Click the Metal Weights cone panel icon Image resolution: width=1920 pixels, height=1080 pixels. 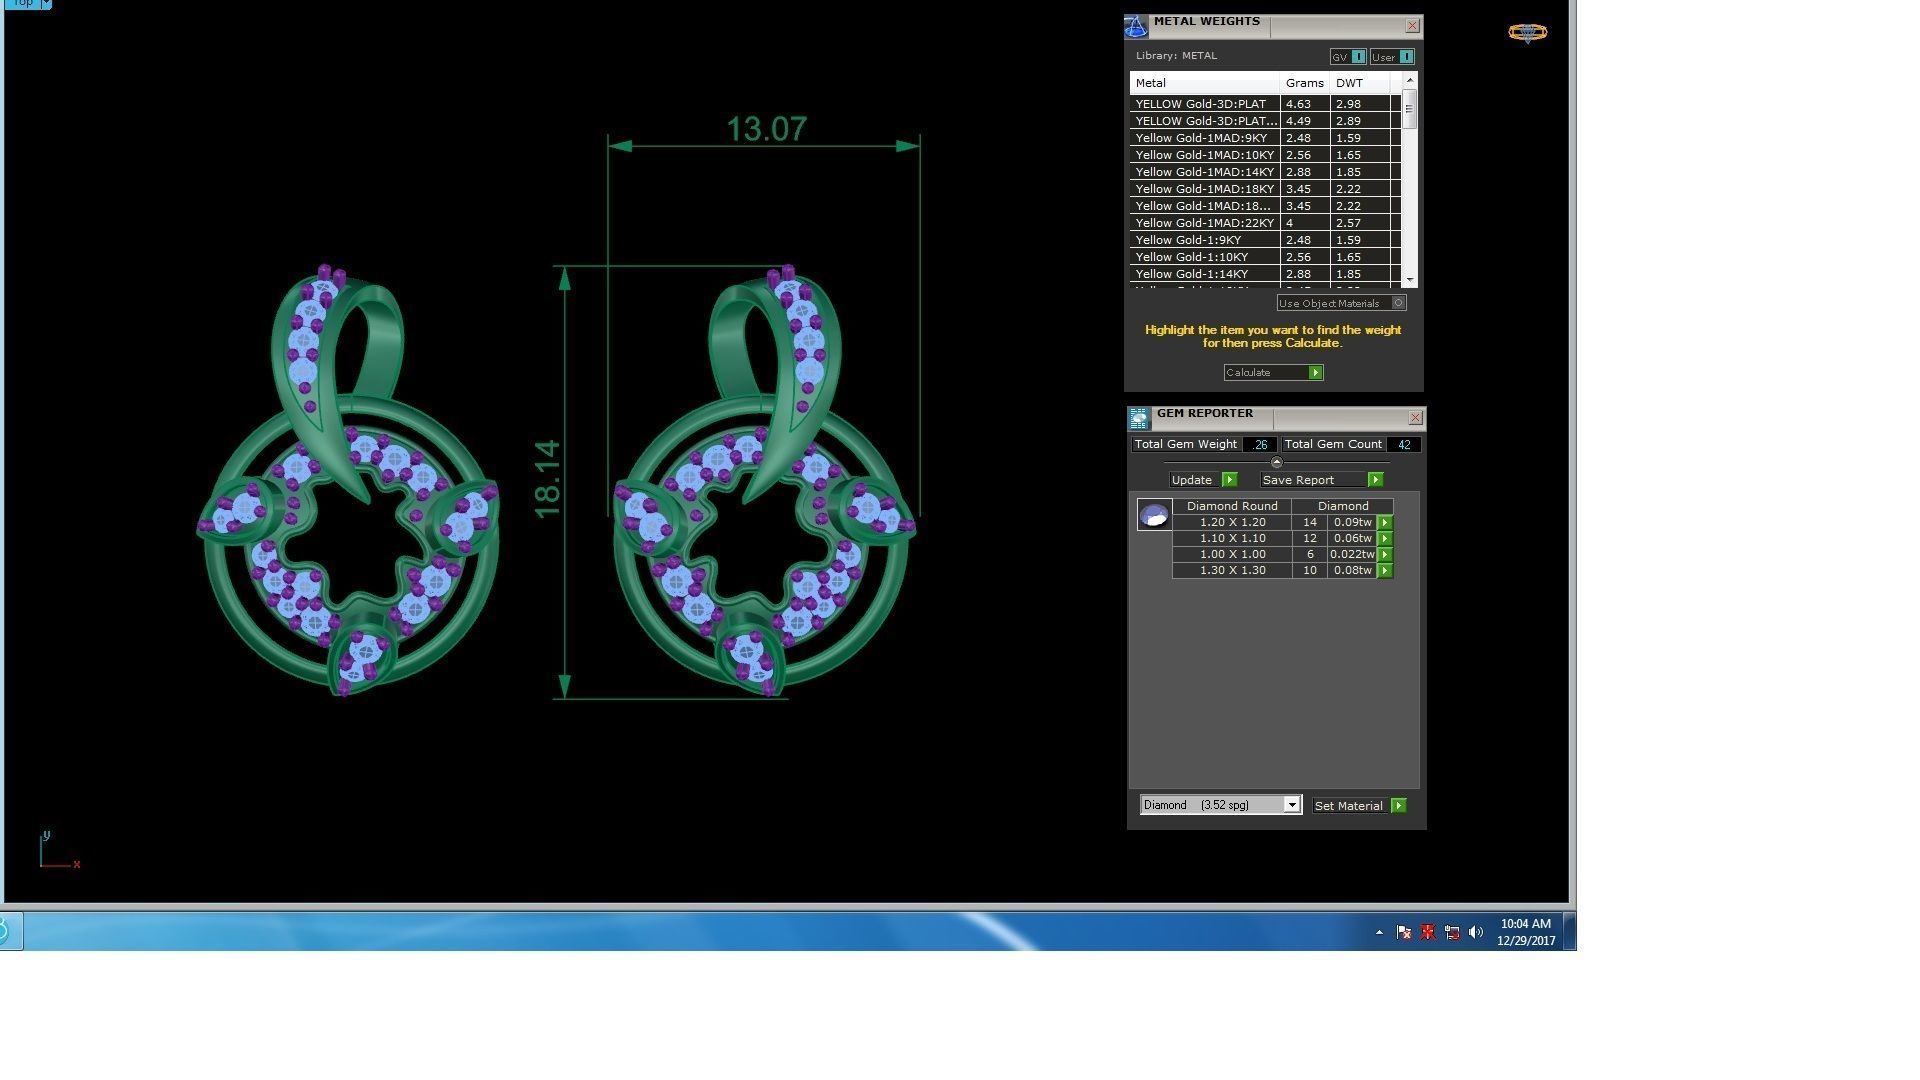pos(1136,27)
